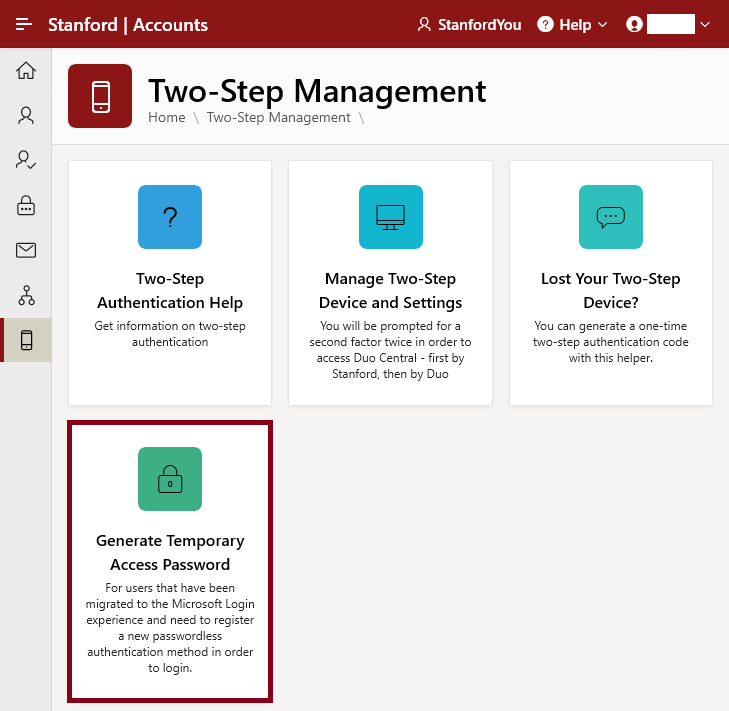This screenshot has width=729, height=711.
Task: Go to Home in the breadcrumb
Action: [166, 117]
